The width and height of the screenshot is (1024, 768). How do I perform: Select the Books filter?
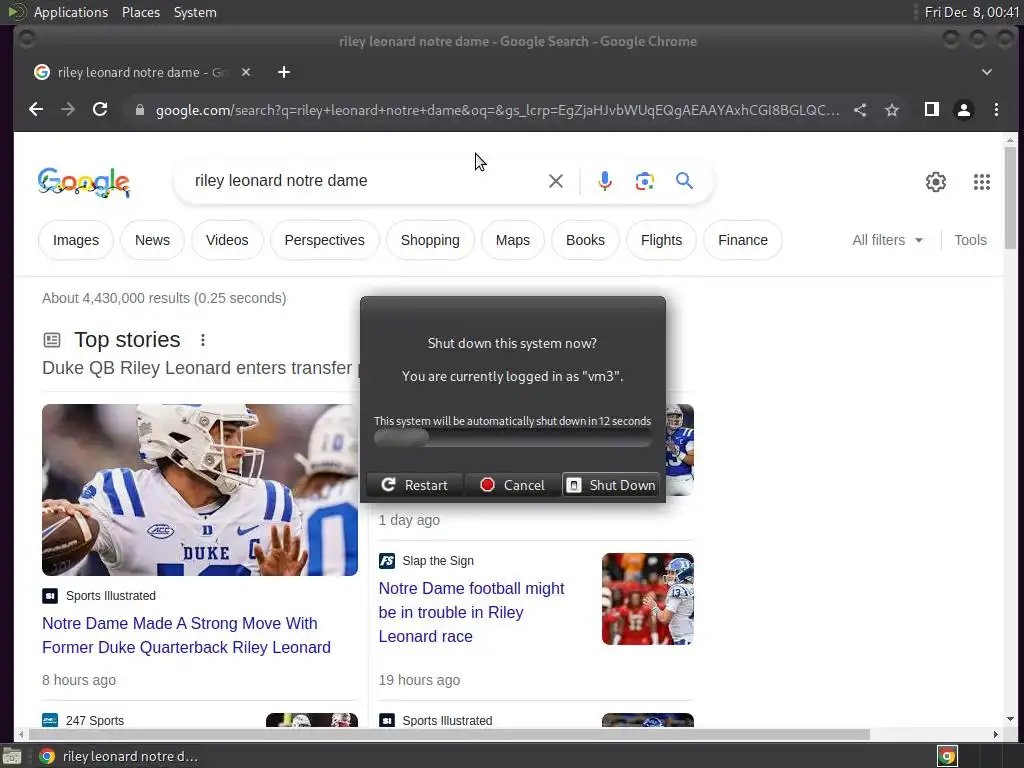coord(585,240)
